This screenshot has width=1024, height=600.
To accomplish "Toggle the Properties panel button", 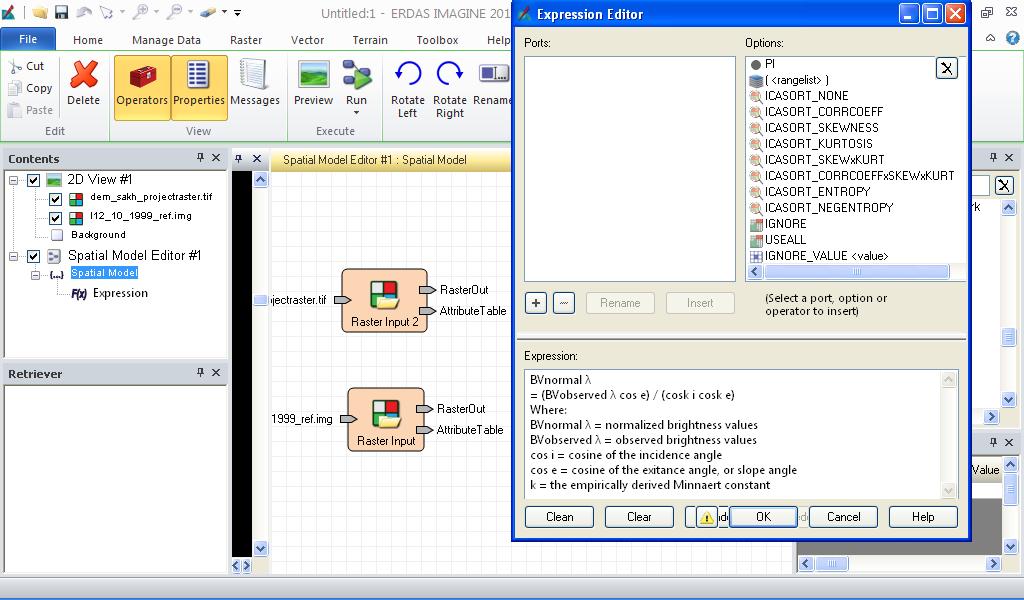I will point(199,87).
